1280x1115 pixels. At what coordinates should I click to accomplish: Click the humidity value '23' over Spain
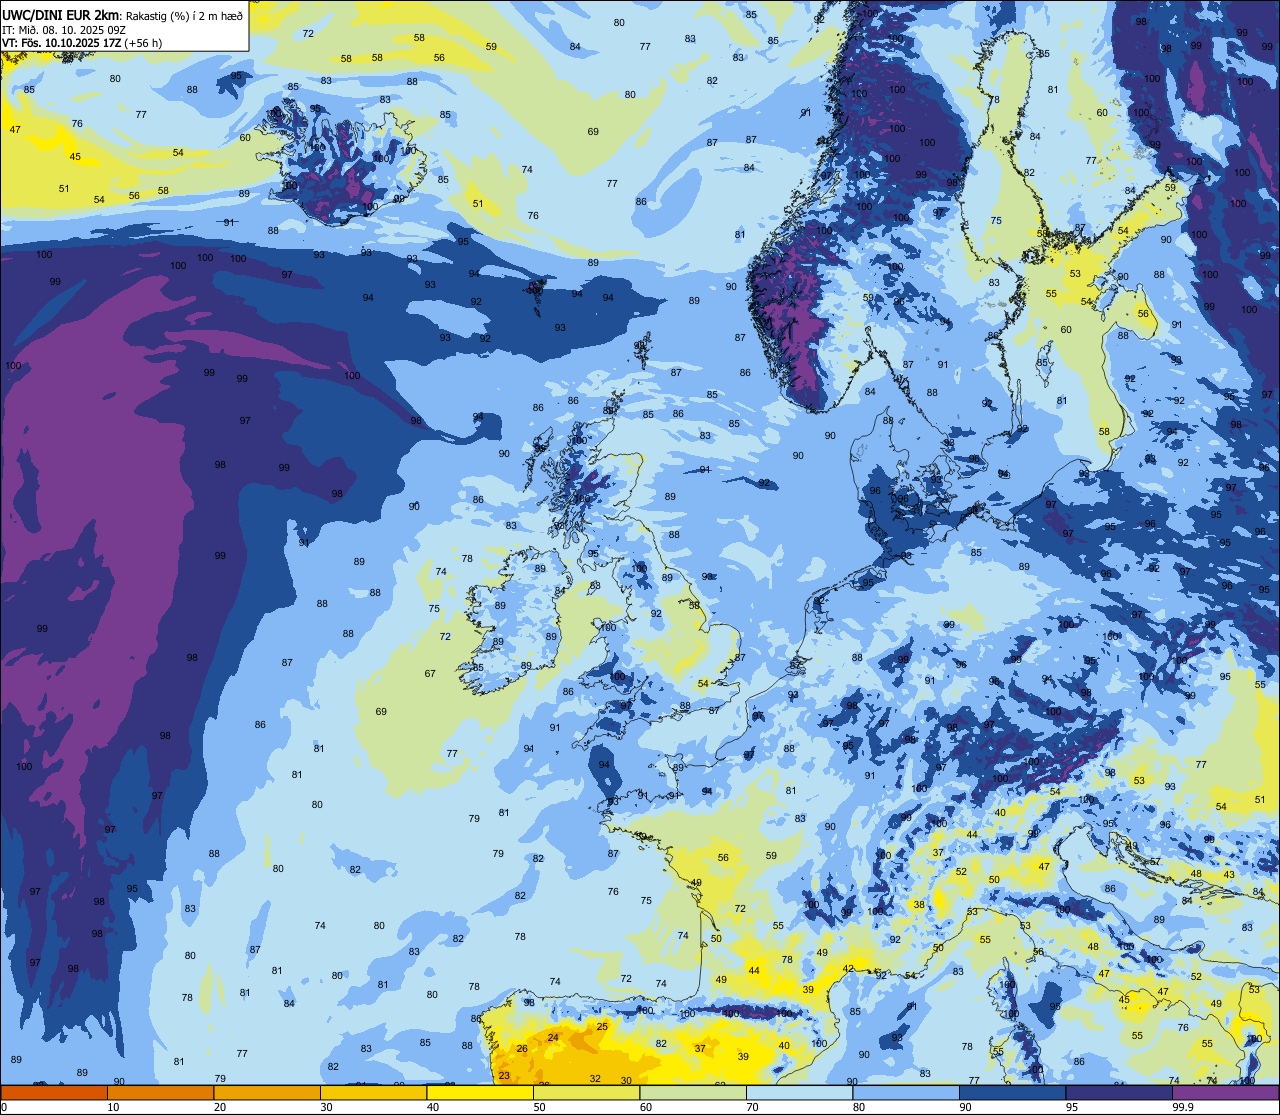pos(504,1076)
